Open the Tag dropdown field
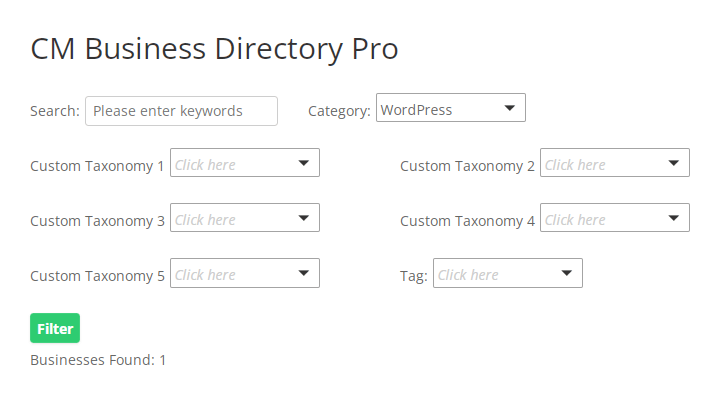This screenshot has height=400, width=720. tap(497, 274)
